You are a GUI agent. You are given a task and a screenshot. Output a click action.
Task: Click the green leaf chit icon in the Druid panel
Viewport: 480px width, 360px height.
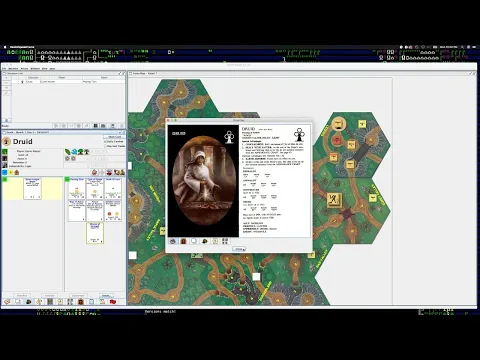(x=68, y=152)
